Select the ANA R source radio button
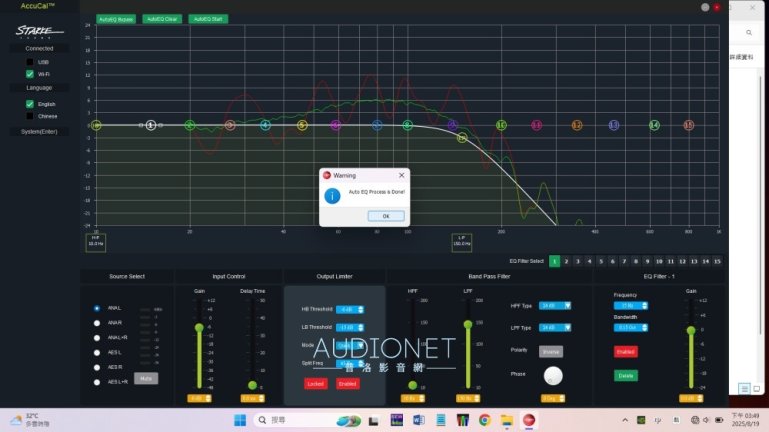769x432 pixels. pyautogui.click(x=97, y=323)
